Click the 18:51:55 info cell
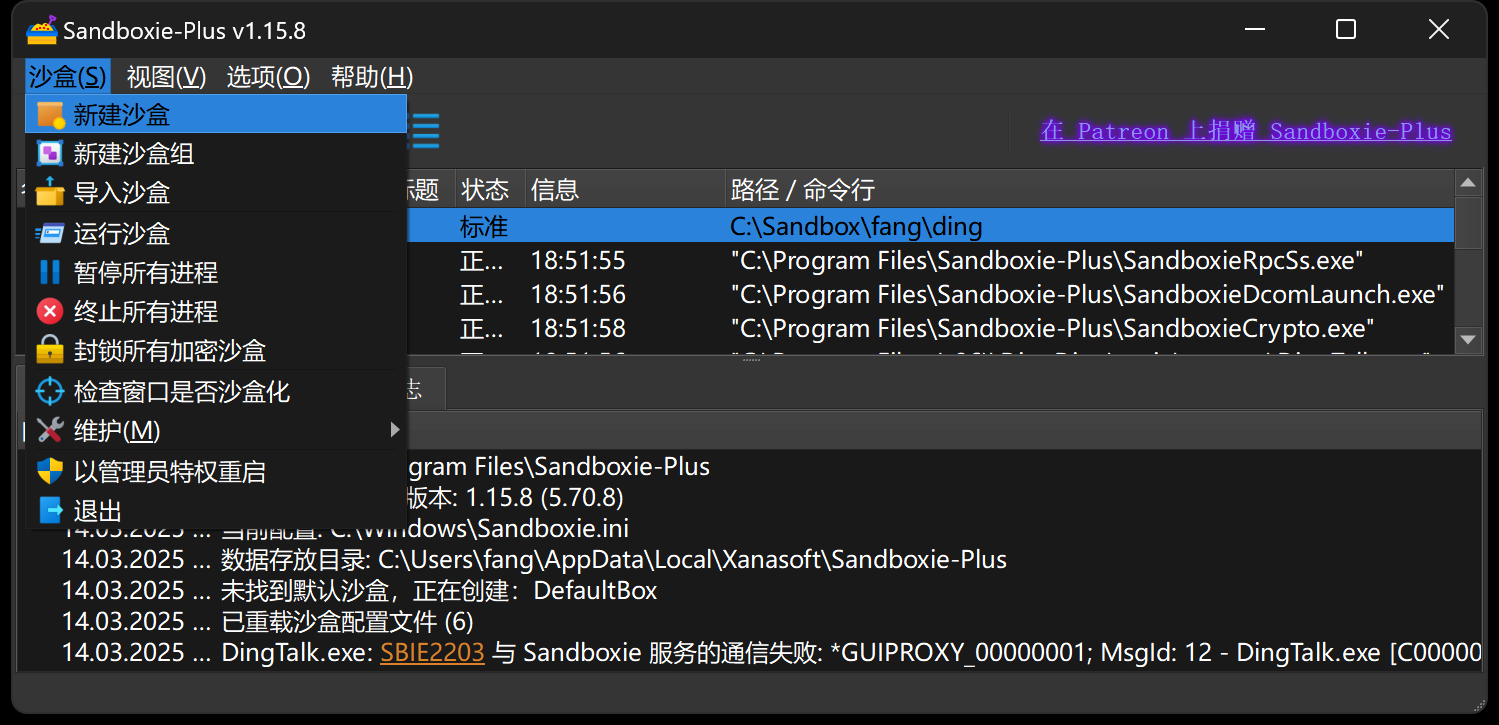 578,261
